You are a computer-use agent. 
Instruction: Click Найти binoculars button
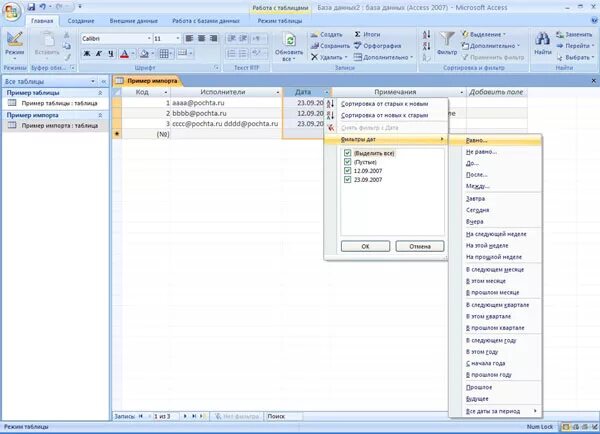point(543,43)
